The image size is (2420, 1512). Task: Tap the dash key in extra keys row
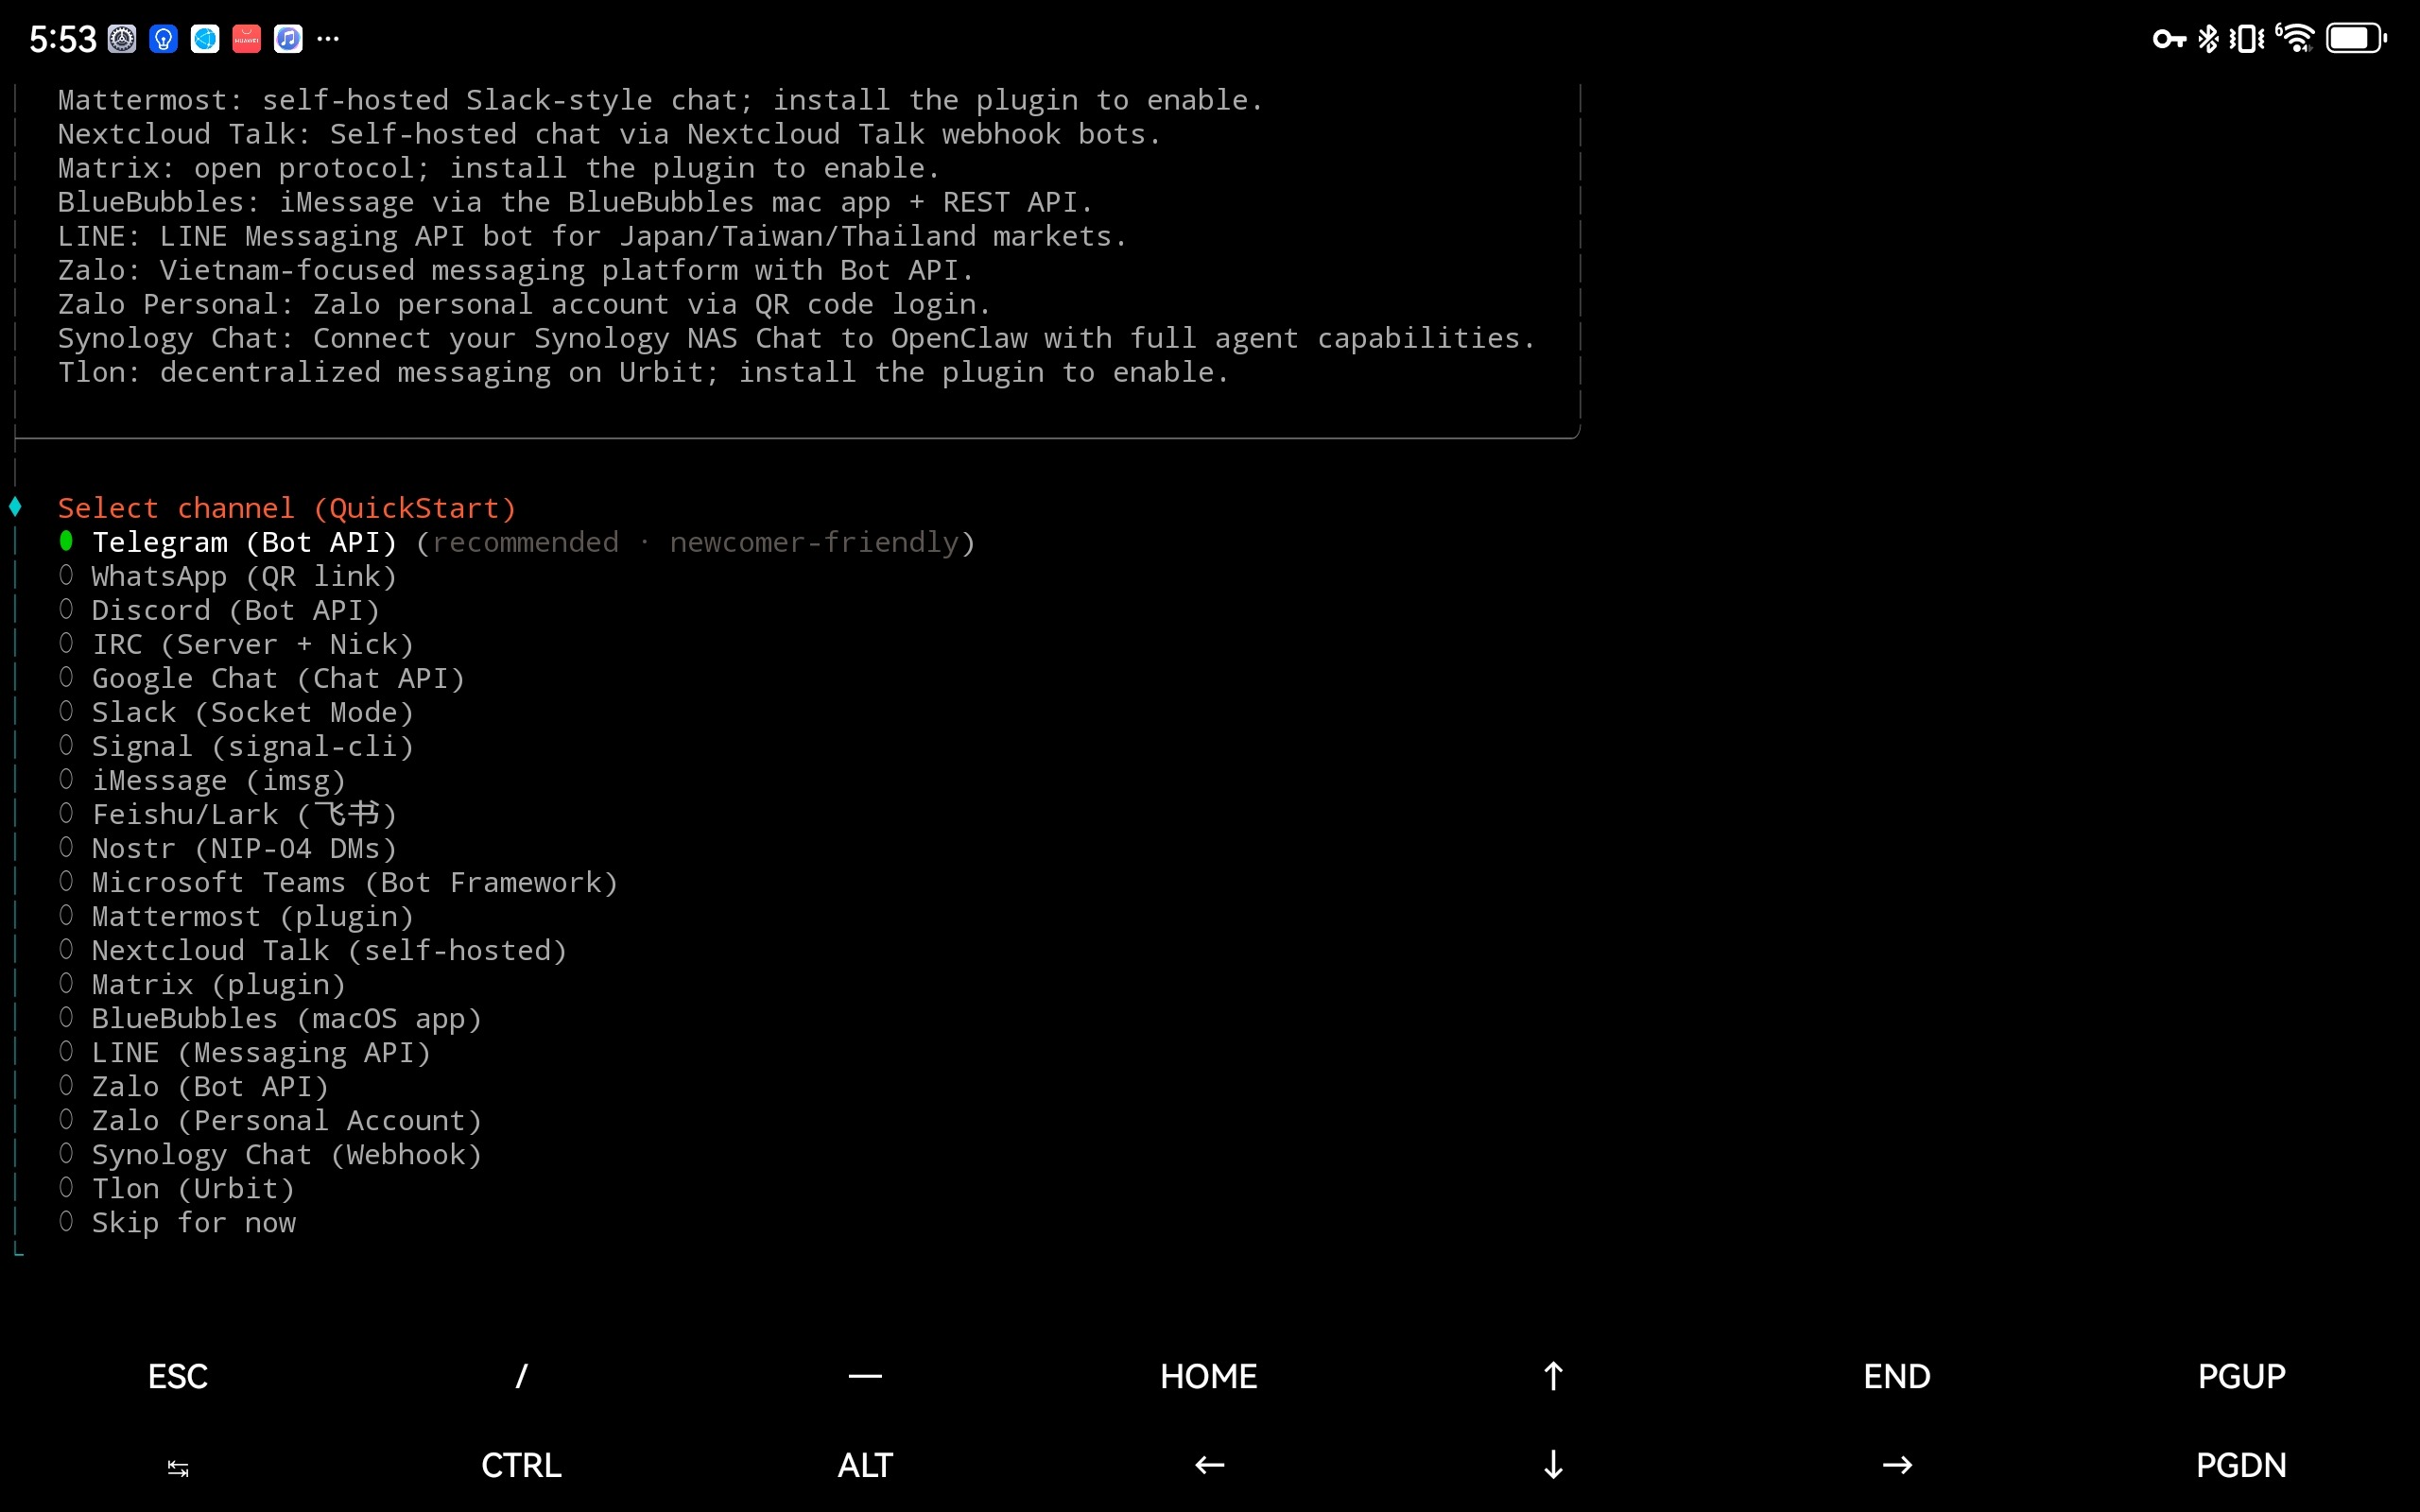click(x=865, y=1376)
